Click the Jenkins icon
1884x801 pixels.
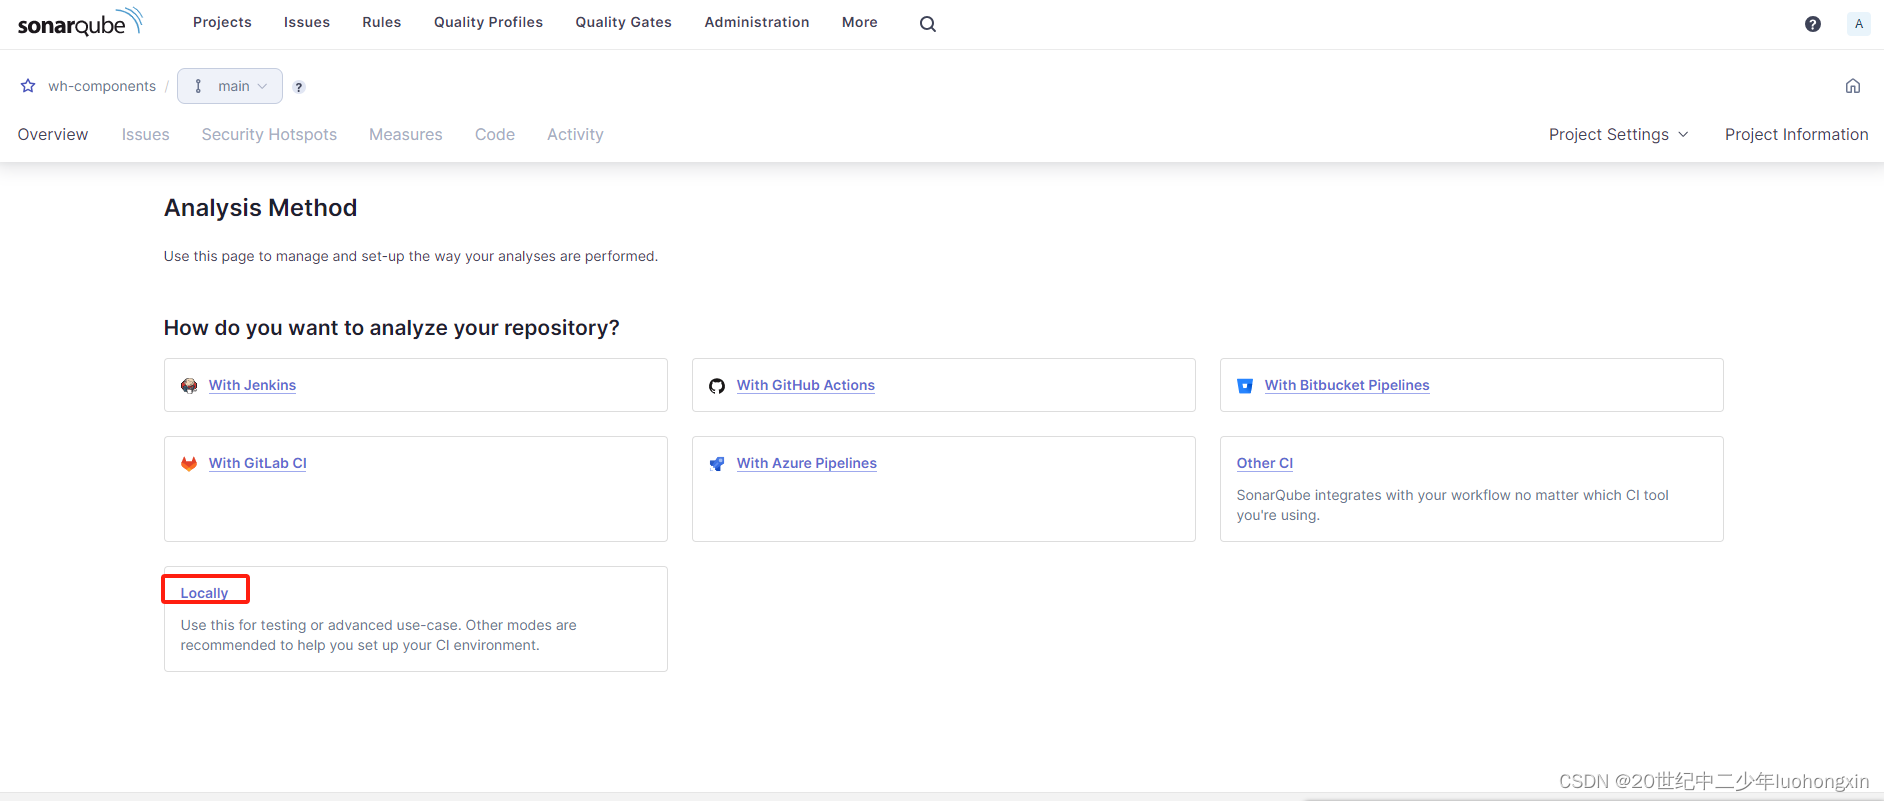189,386
